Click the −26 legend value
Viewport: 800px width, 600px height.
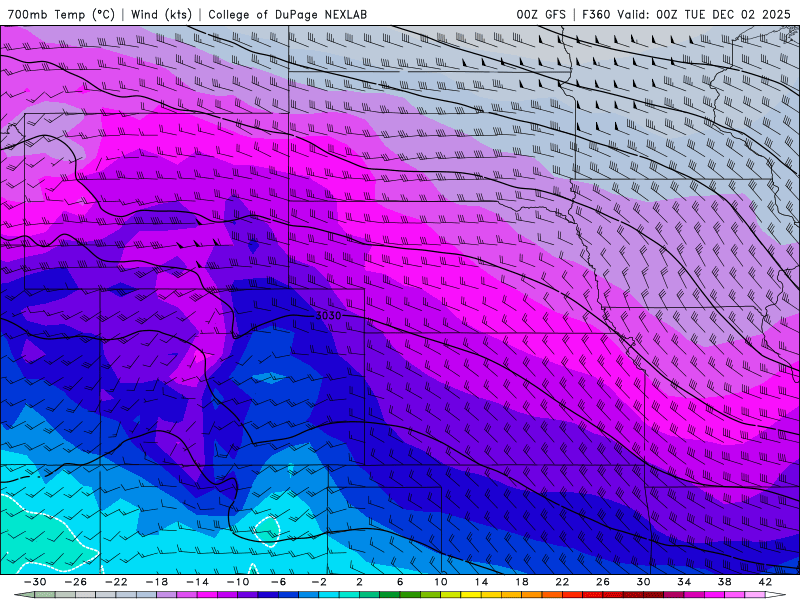76,582
